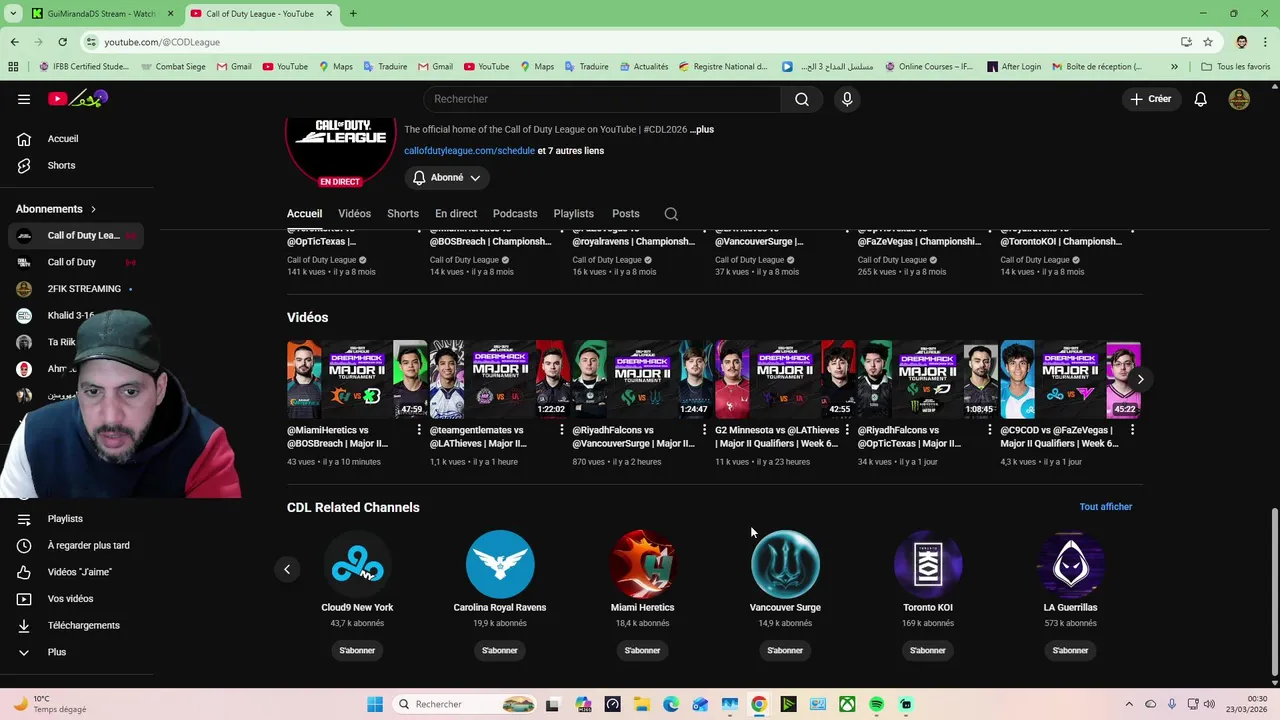Open Windows taskbar Rechercher search box
Image resolution: width=1280 pixels, height=720 pixels.
pos(465,704)
